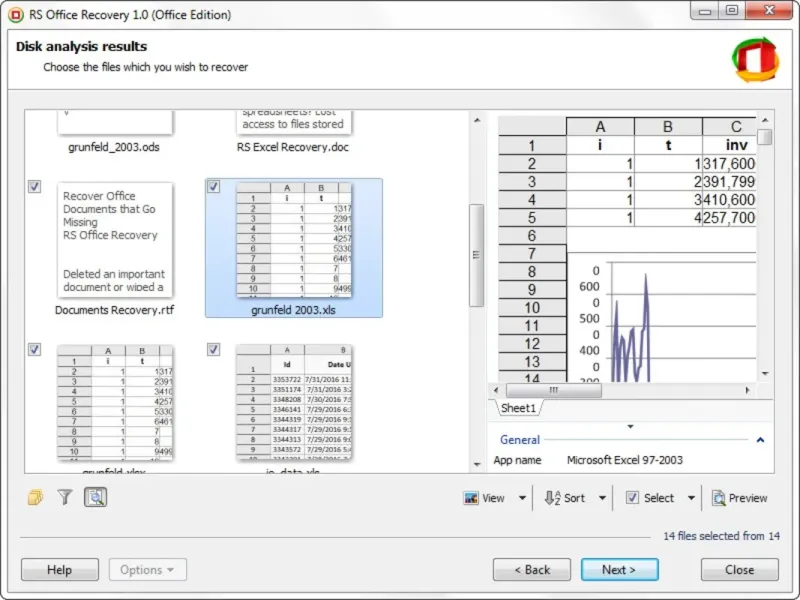Click the Office logo in the header

(x=756, y=60)
